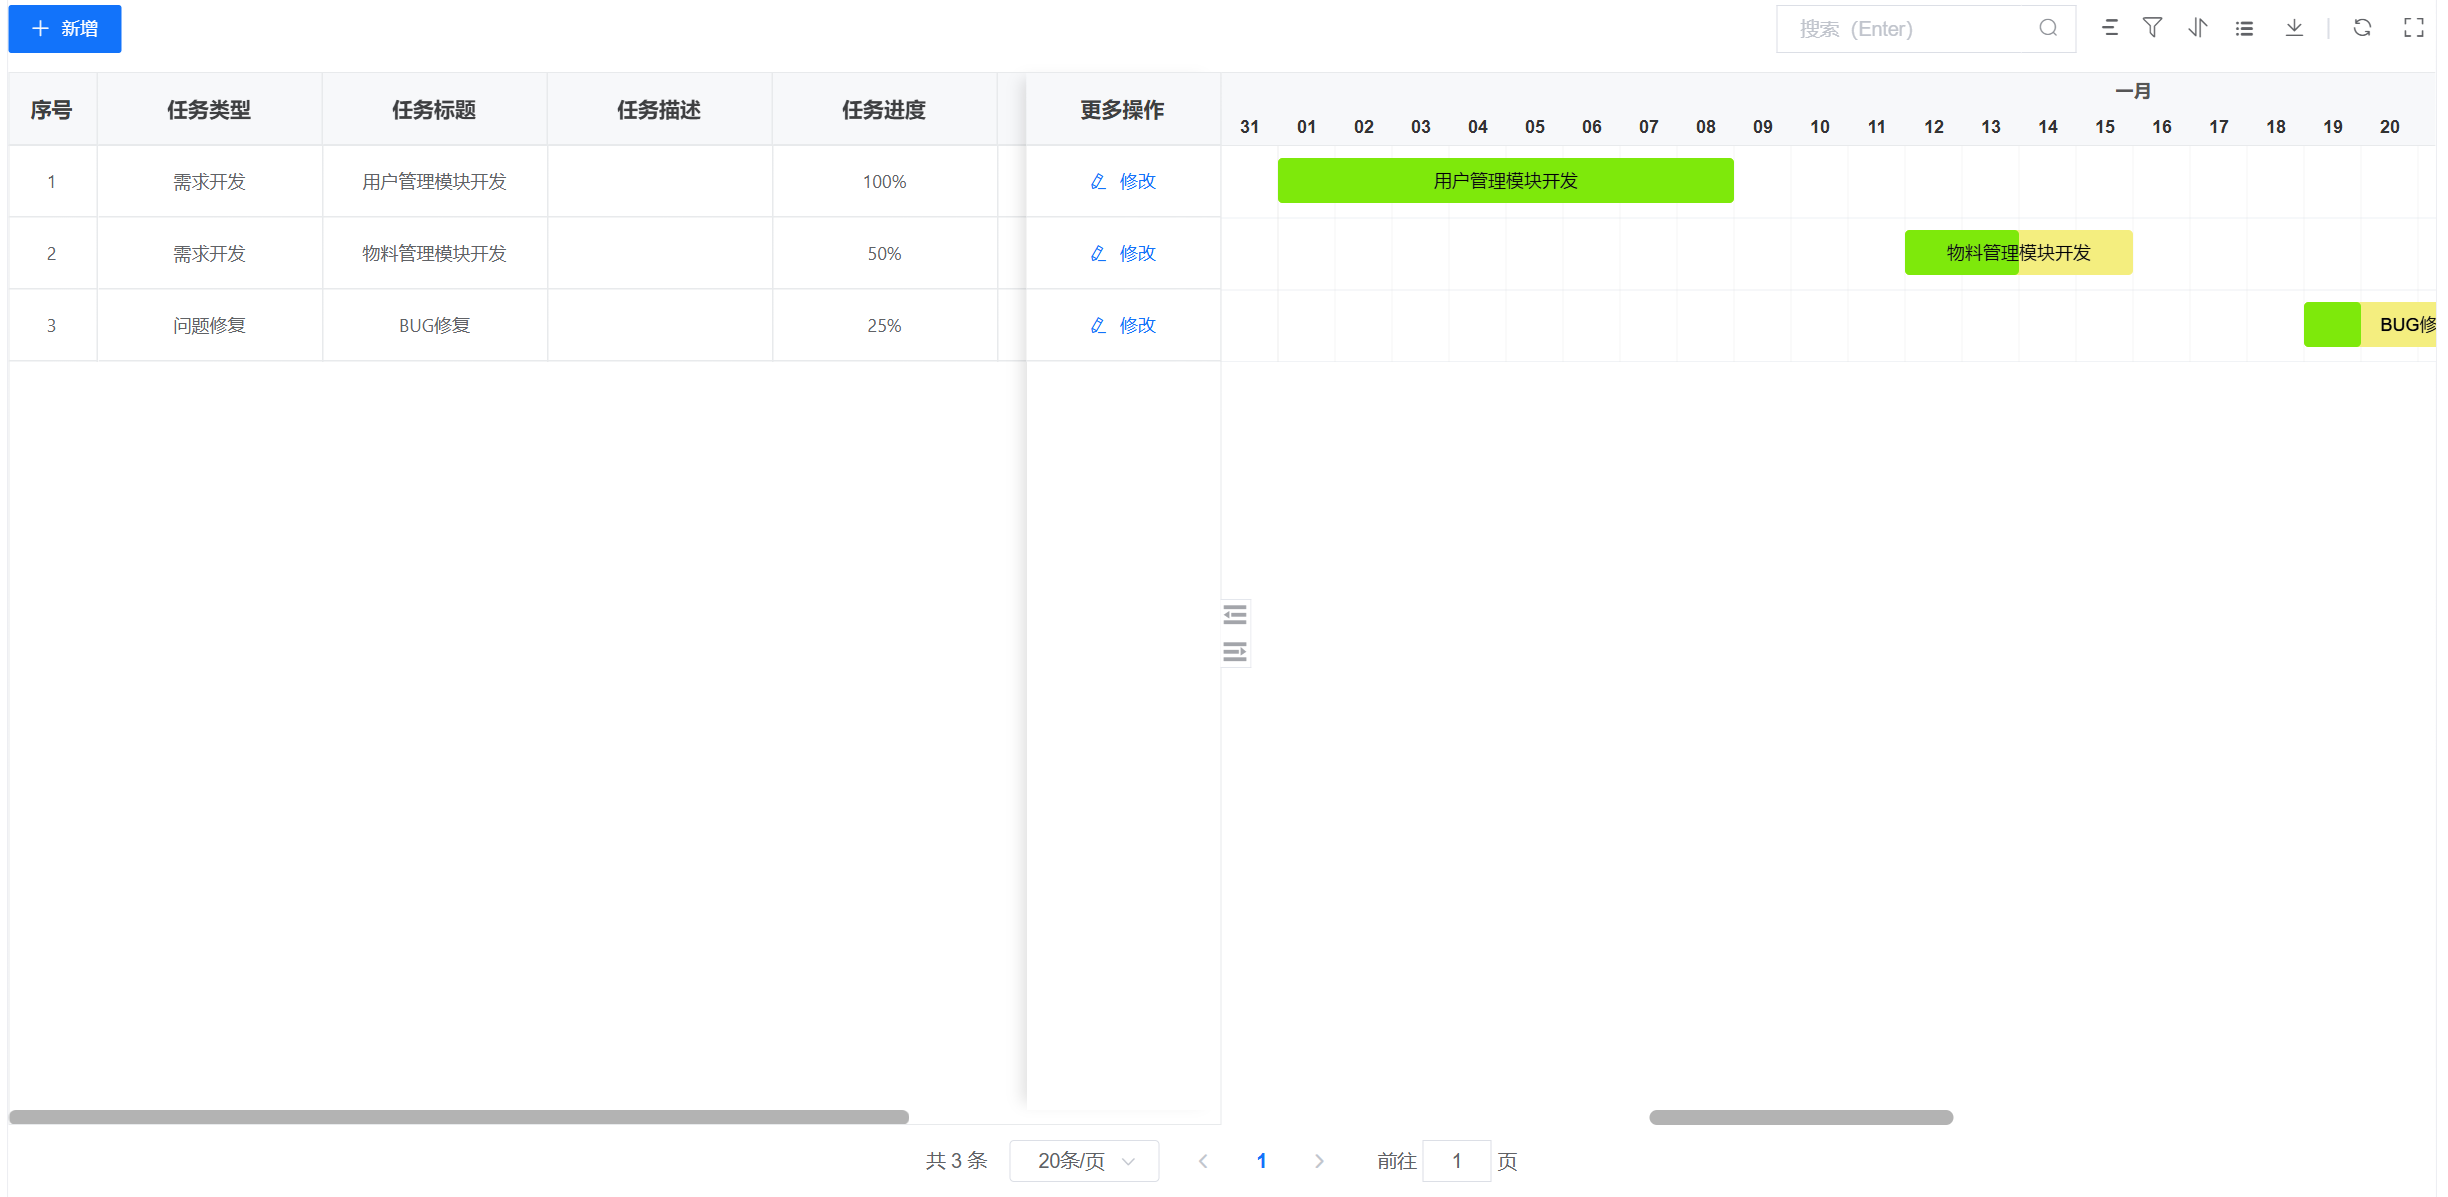Enter fullscreen mode icon
Image resolution: width=2448 pixels, height=1197 pixels.
pos(2413,28)
